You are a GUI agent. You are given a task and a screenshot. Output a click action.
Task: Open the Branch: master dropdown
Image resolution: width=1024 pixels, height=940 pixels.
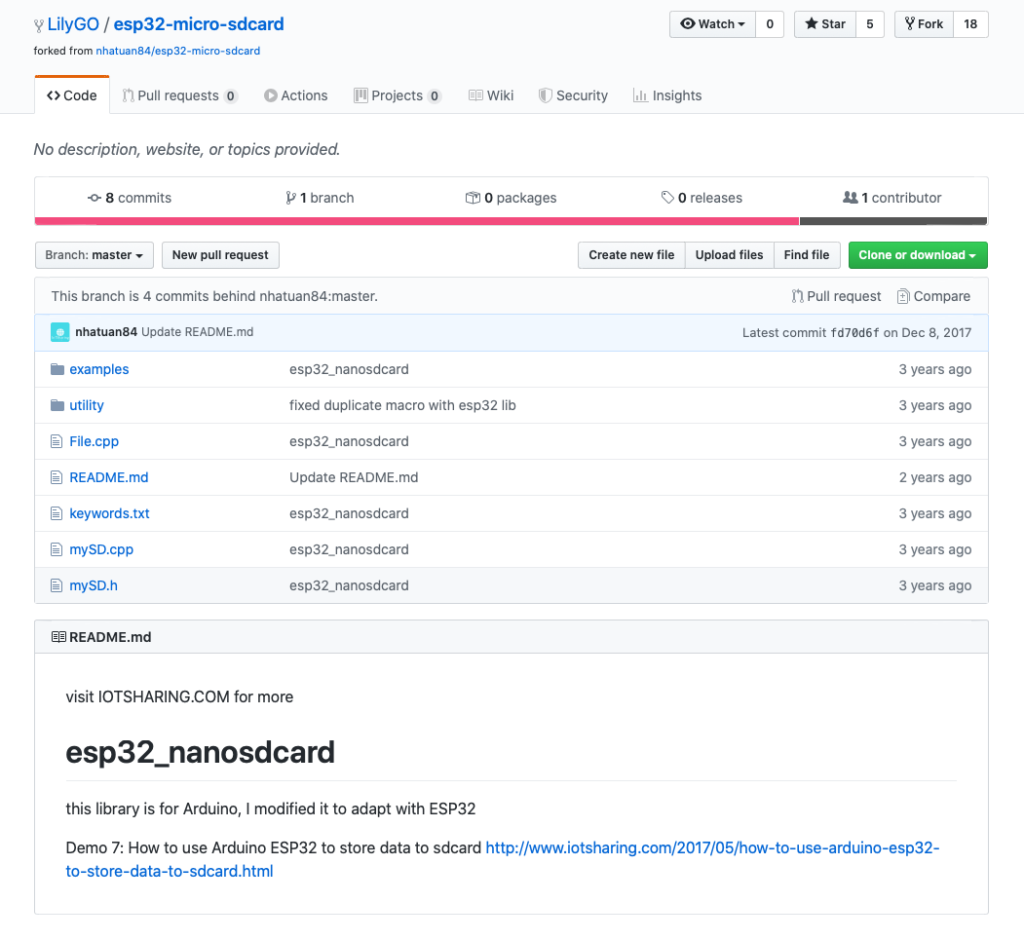click(x=94, y=255)
